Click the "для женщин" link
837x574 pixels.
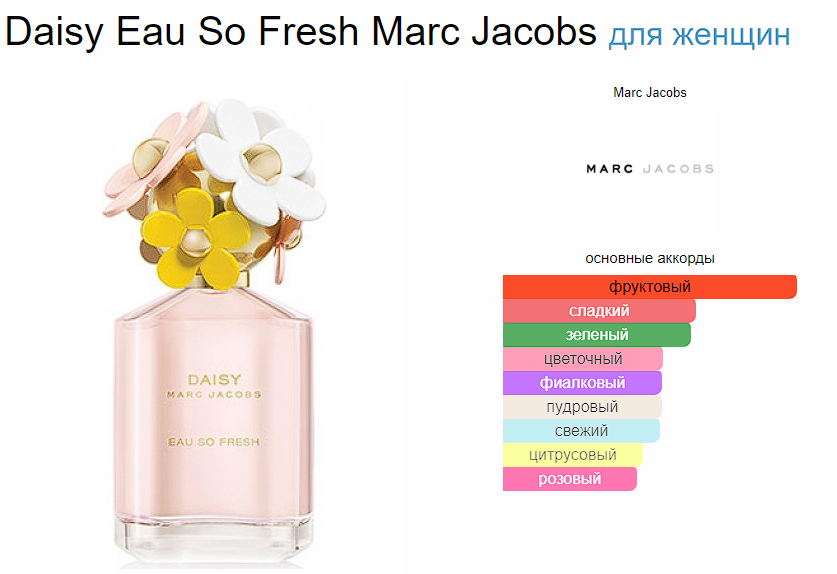(x=699, y=35)
